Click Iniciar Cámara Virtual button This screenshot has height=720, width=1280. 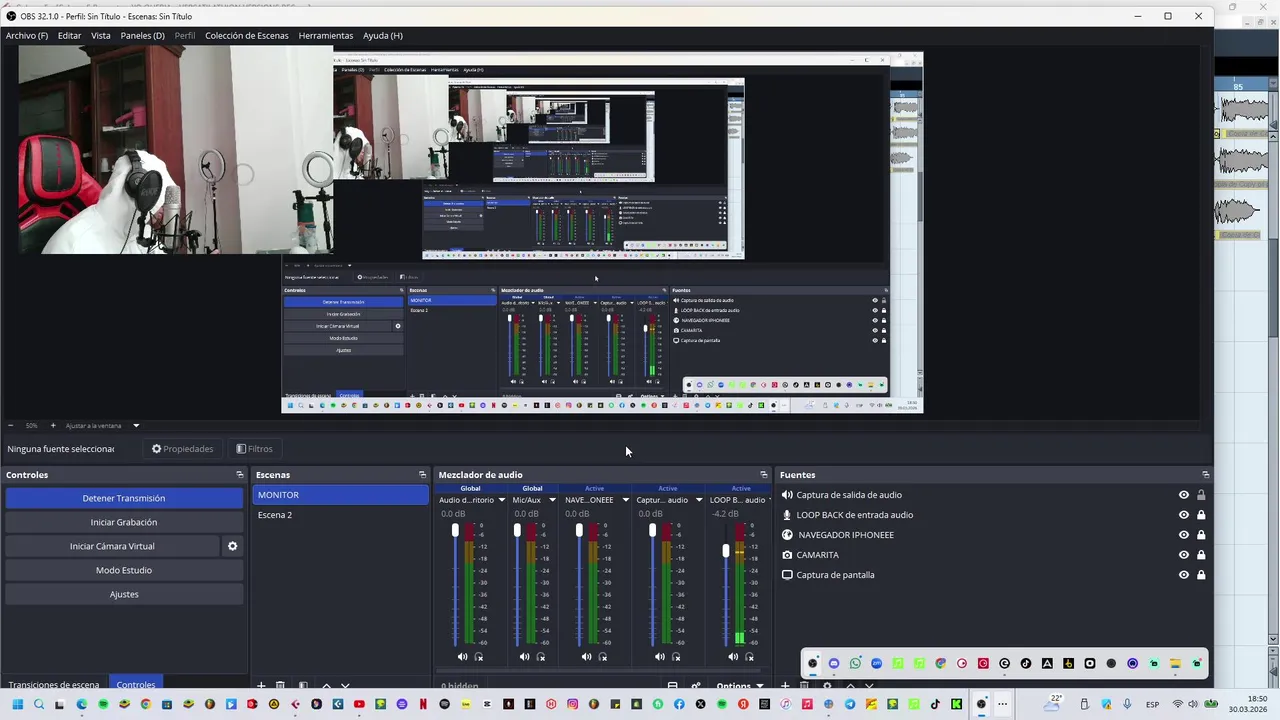(112, 546)
